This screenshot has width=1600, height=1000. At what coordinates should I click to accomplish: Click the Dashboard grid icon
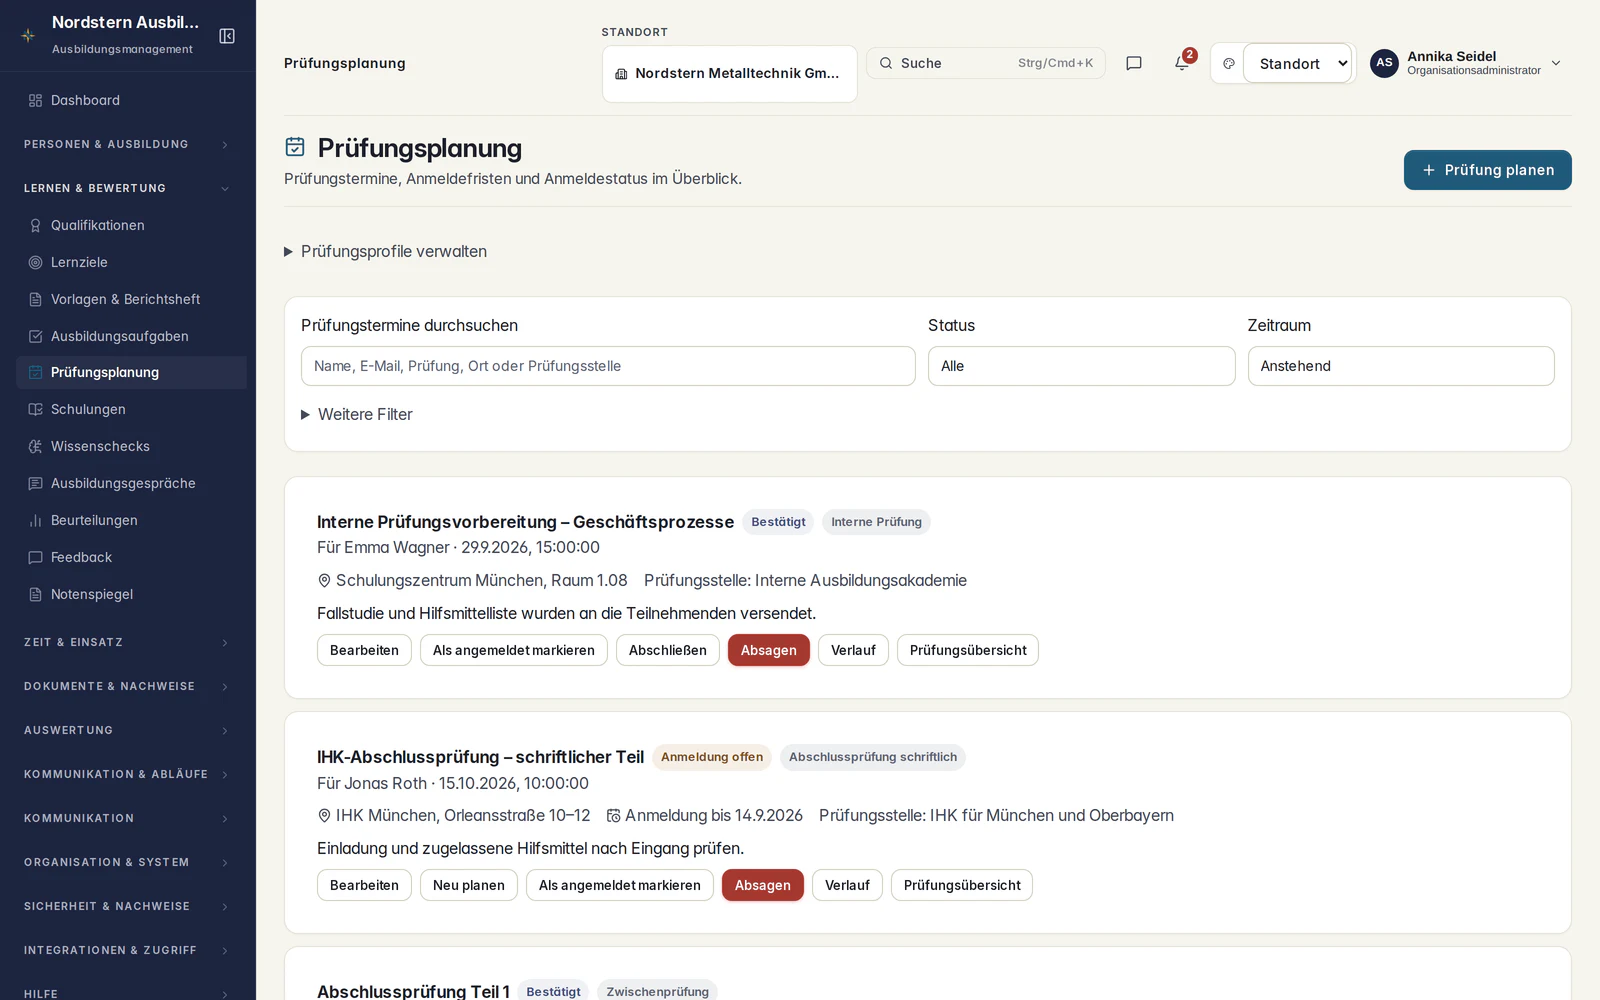35,100
